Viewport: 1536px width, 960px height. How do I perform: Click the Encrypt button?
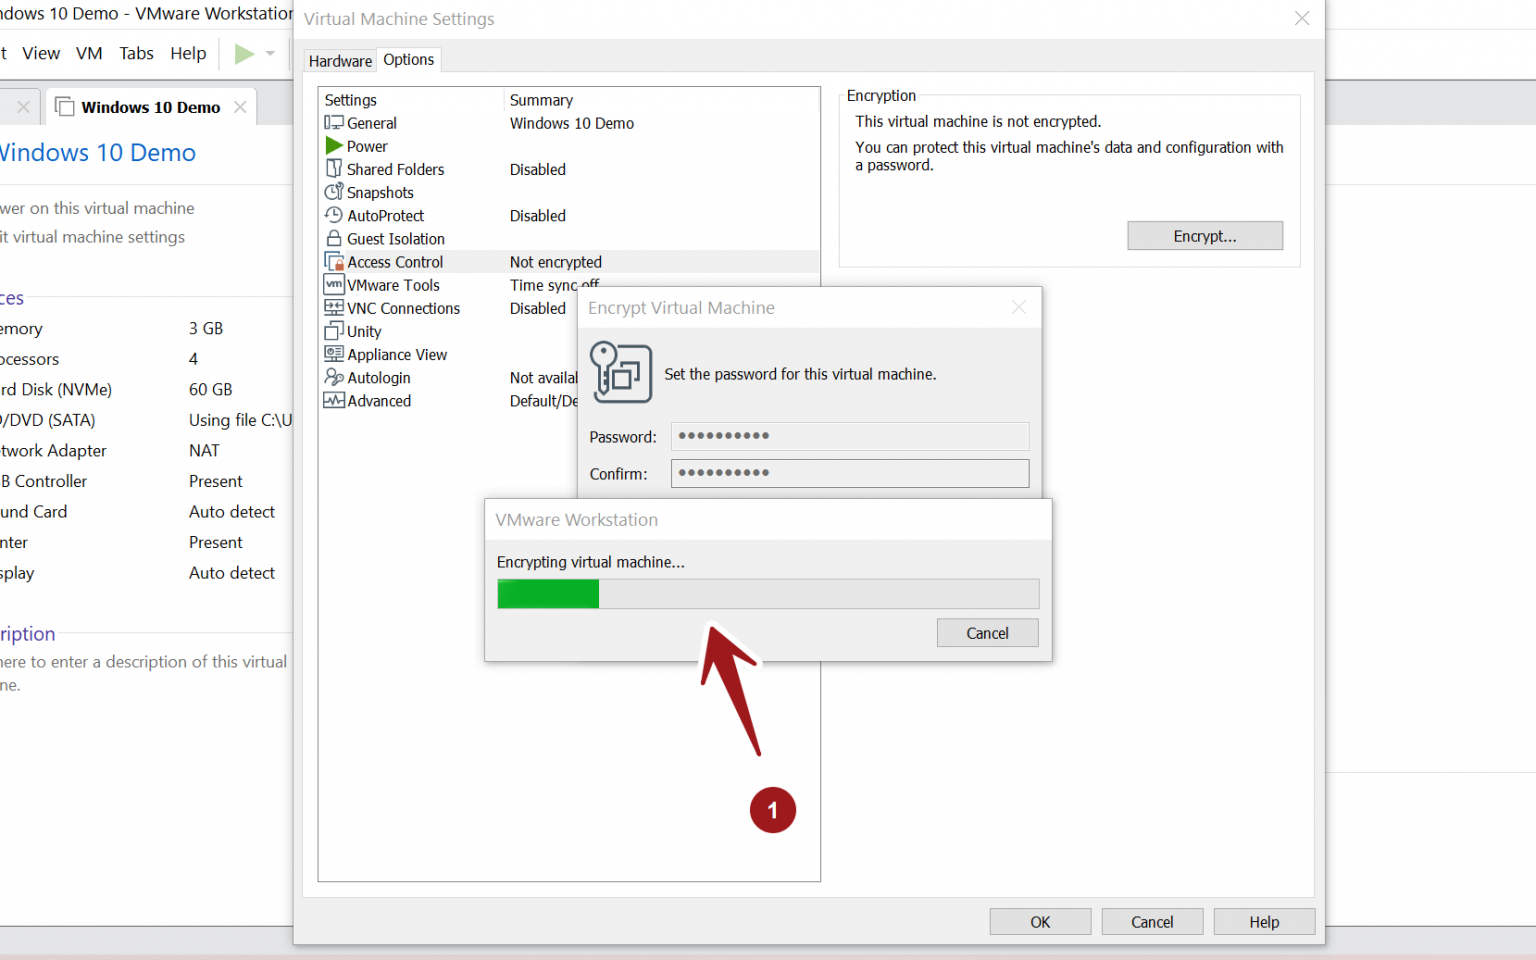tap(1204, 235)
